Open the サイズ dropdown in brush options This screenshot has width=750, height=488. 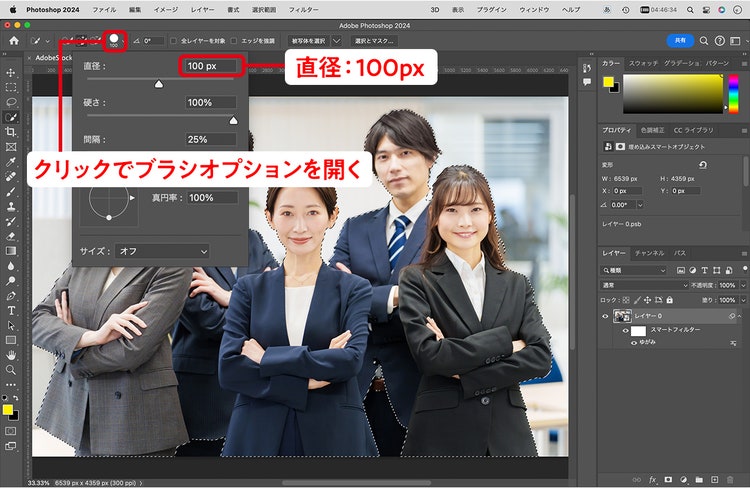pyautogui.click(x=163, y=251)
